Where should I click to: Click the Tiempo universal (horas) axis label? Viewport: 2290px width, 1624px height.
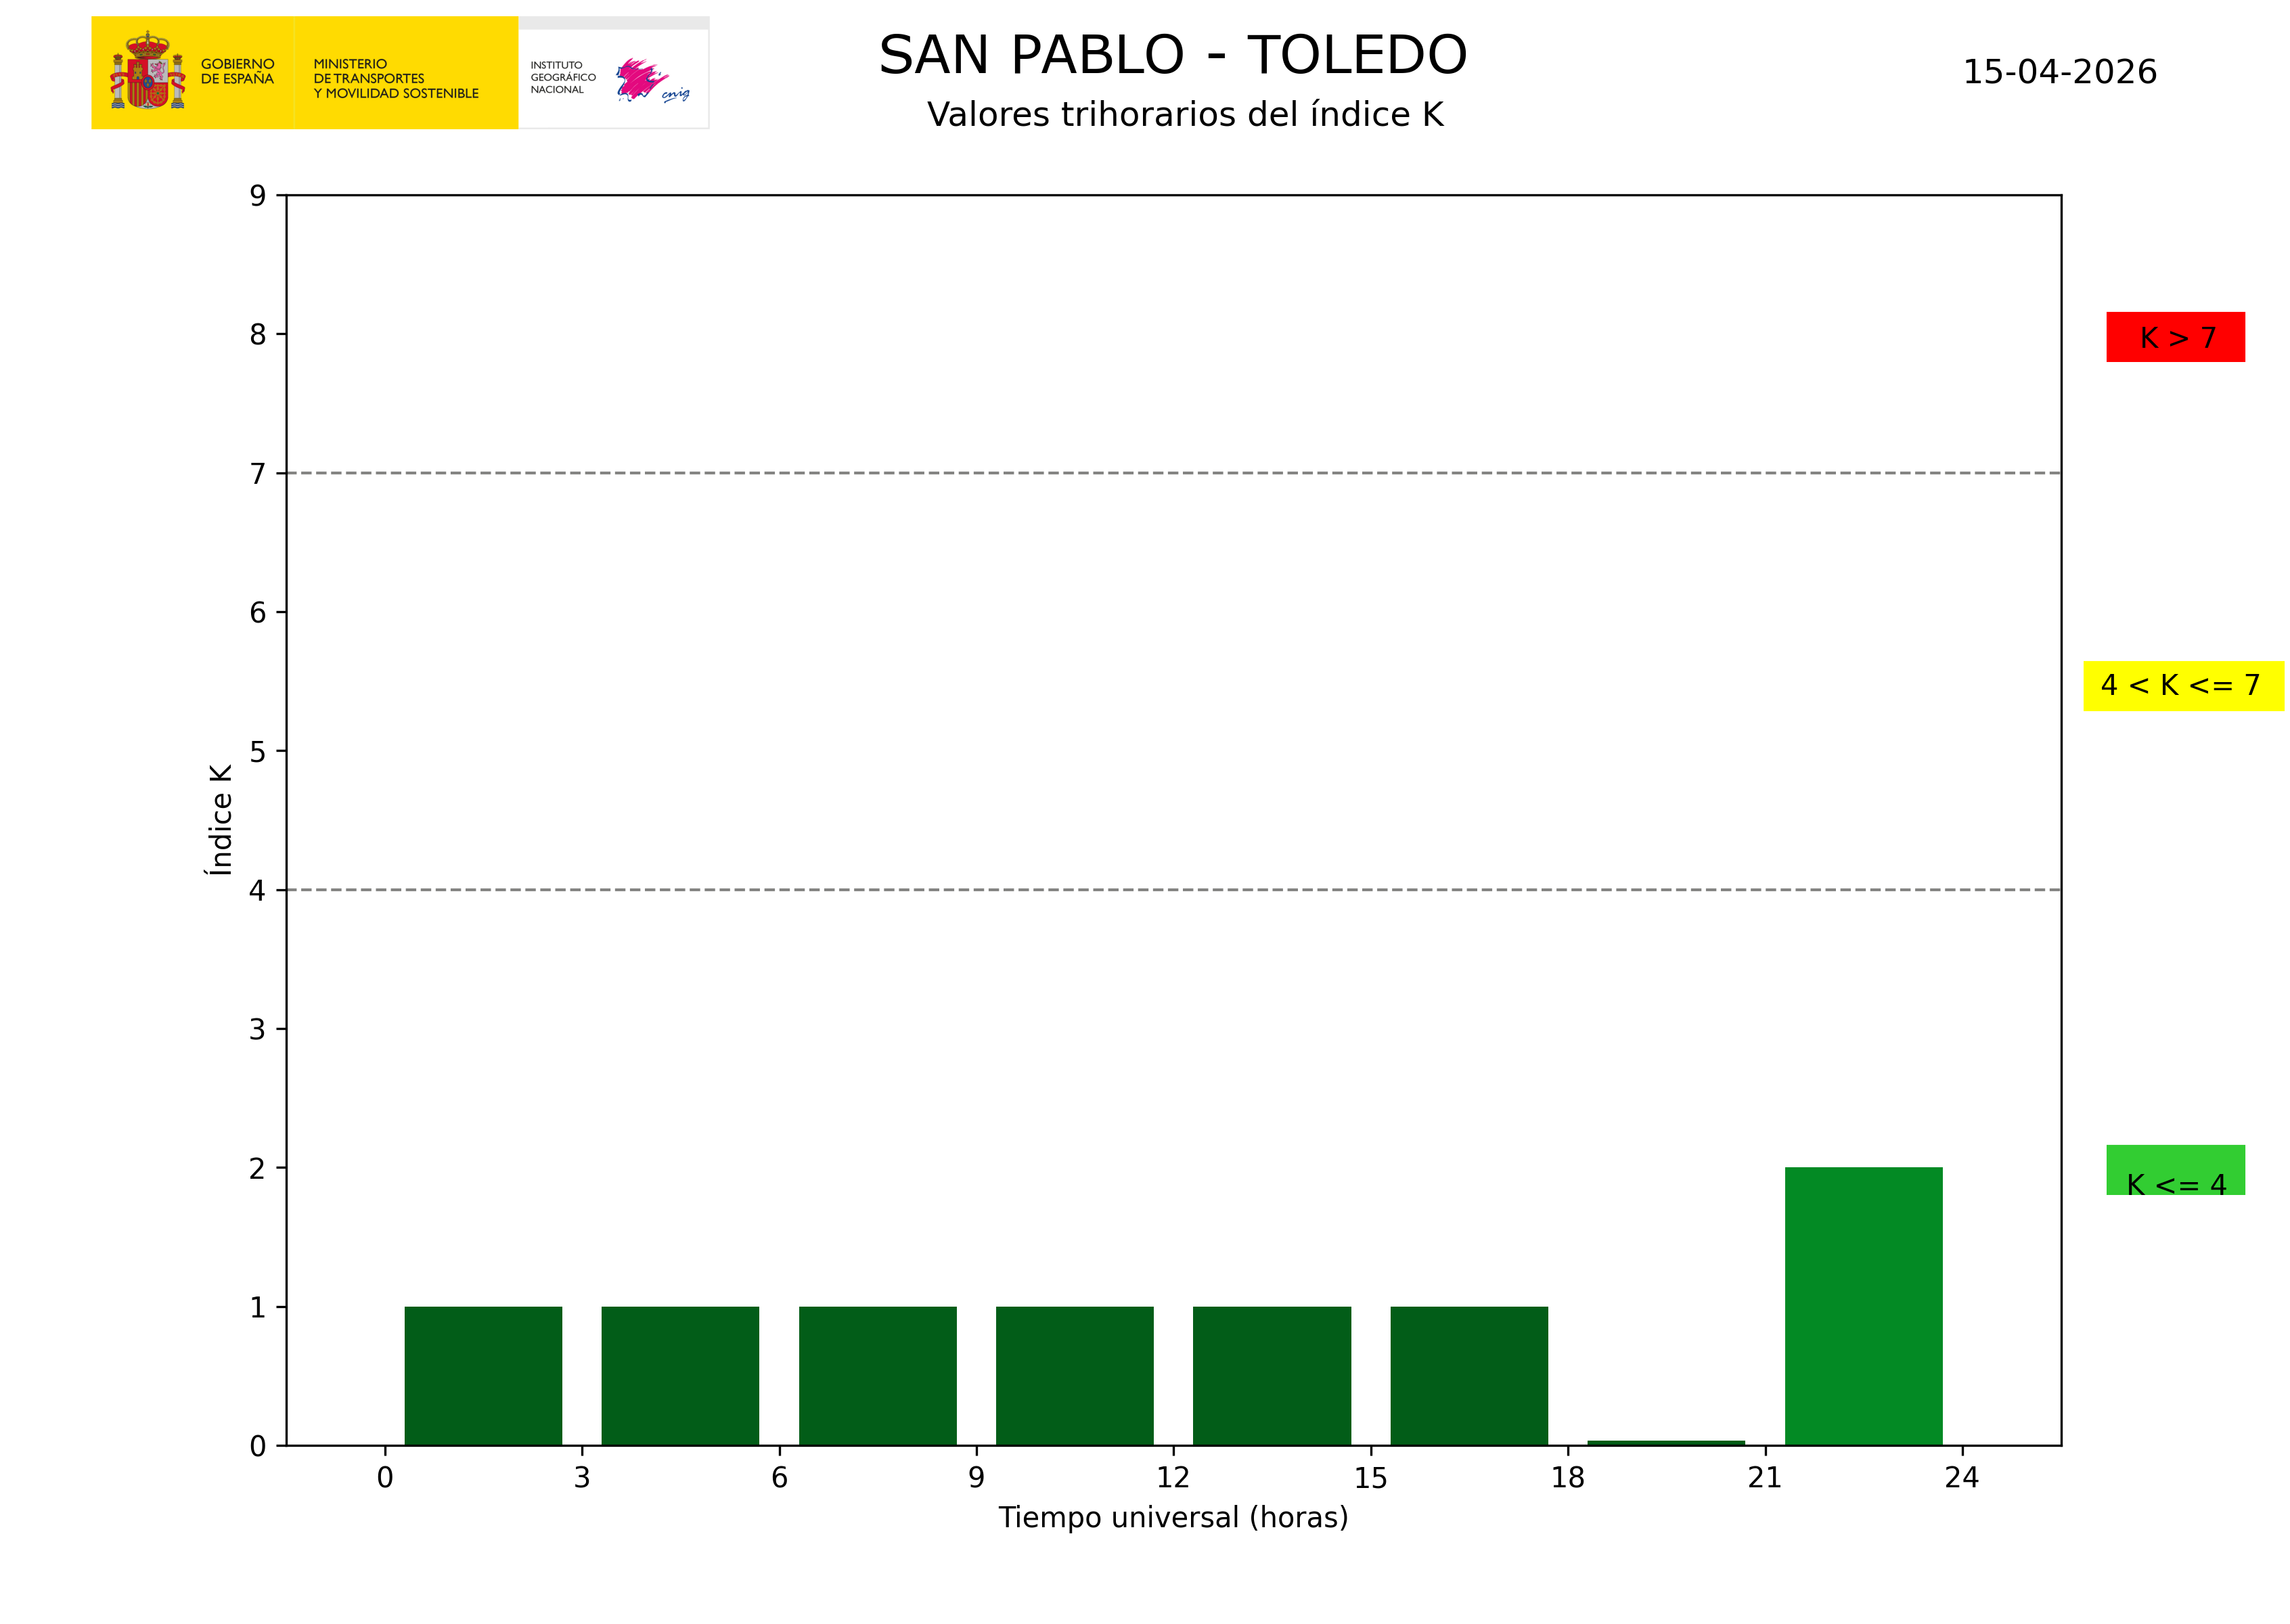click(x=1172, y=1517)
